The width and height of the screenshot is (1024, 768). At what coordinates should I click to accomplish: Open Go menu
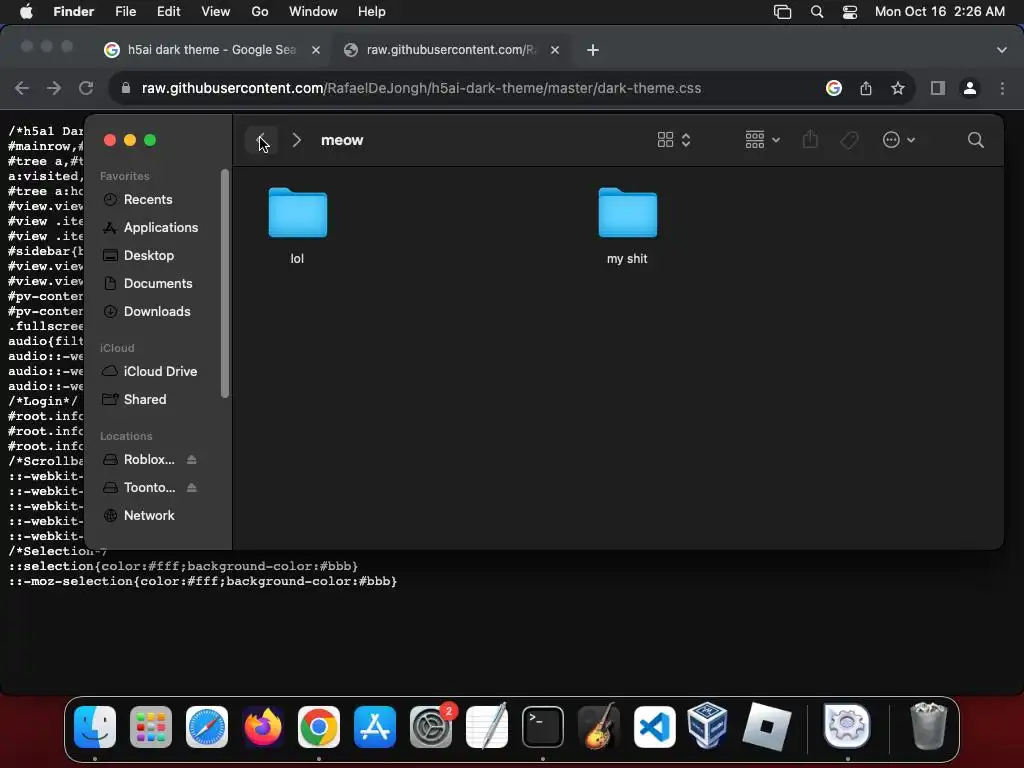point(260,12)
